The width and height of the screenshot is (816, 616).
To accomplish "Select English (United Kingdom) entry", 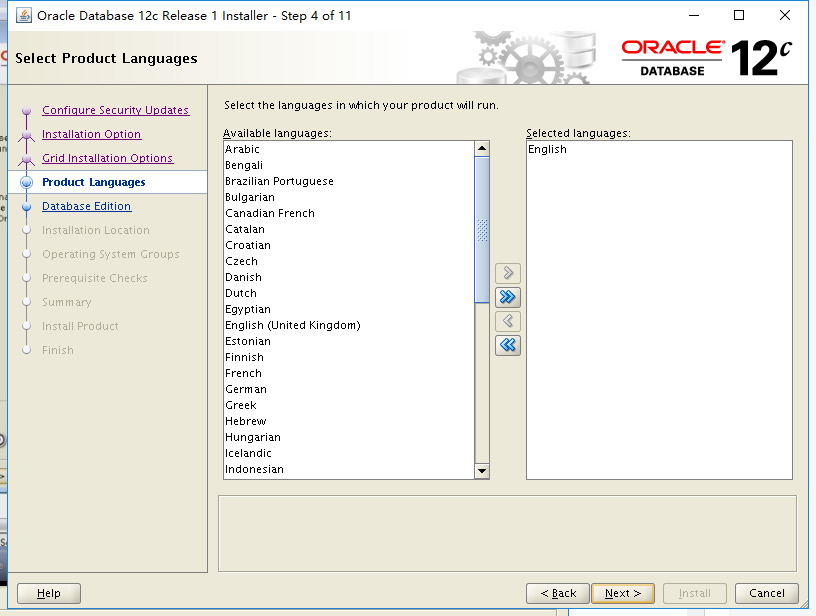I will (349, 325).
